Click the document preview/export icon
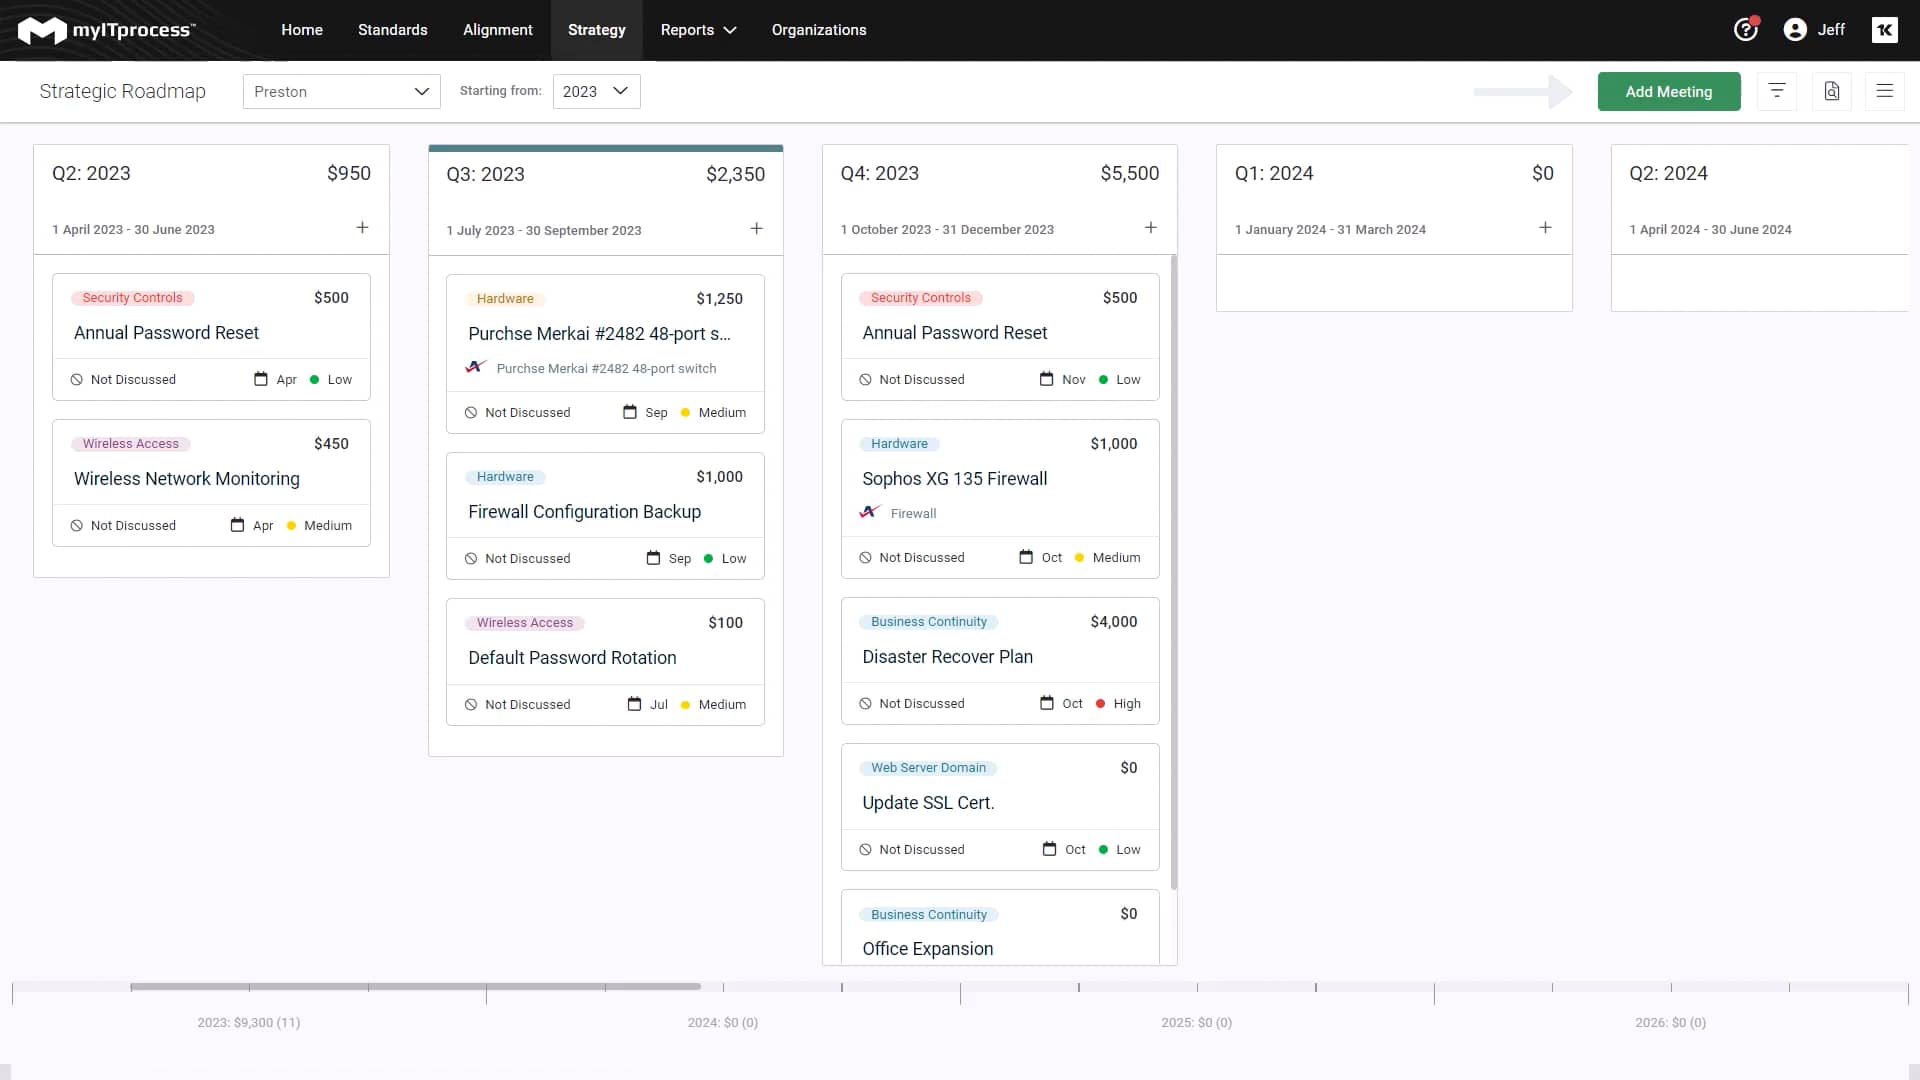Screen dimensions: 1920x1080 1832,91
